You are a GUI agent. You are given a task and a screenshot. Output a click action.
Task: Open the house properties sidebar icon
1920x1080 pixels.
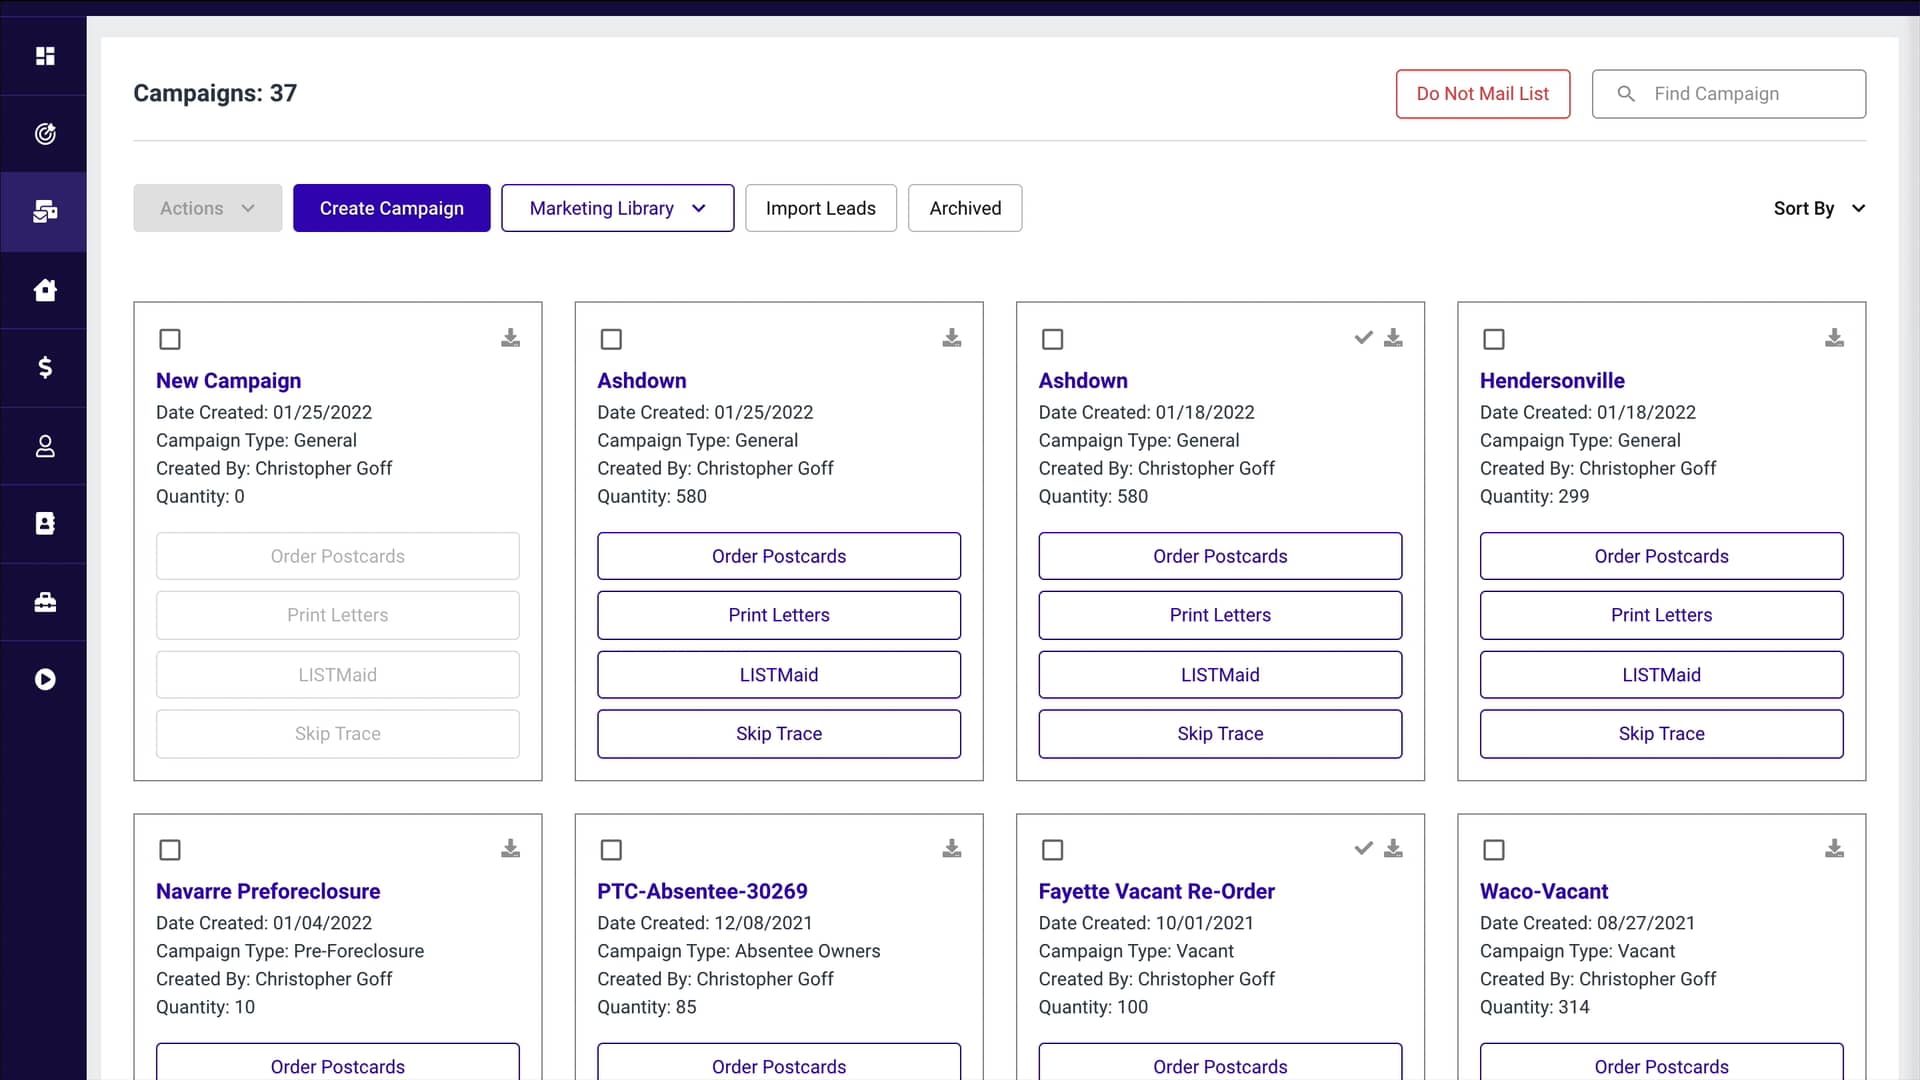tap(45, 290)
